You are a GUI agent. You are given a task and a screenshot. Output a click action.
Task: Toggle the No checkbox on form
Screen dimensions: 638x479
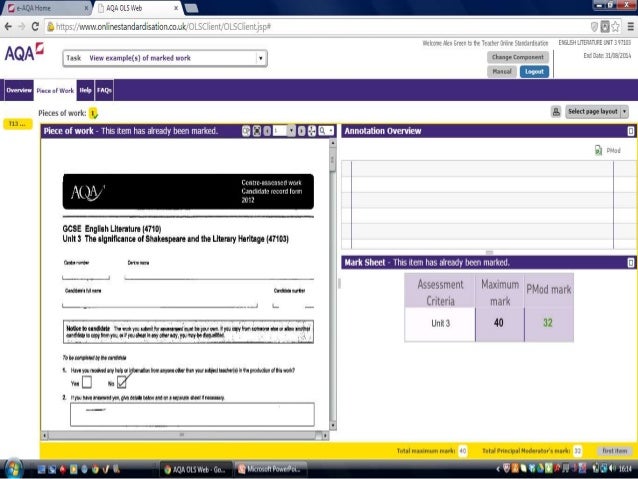click(x=121, y=382)
